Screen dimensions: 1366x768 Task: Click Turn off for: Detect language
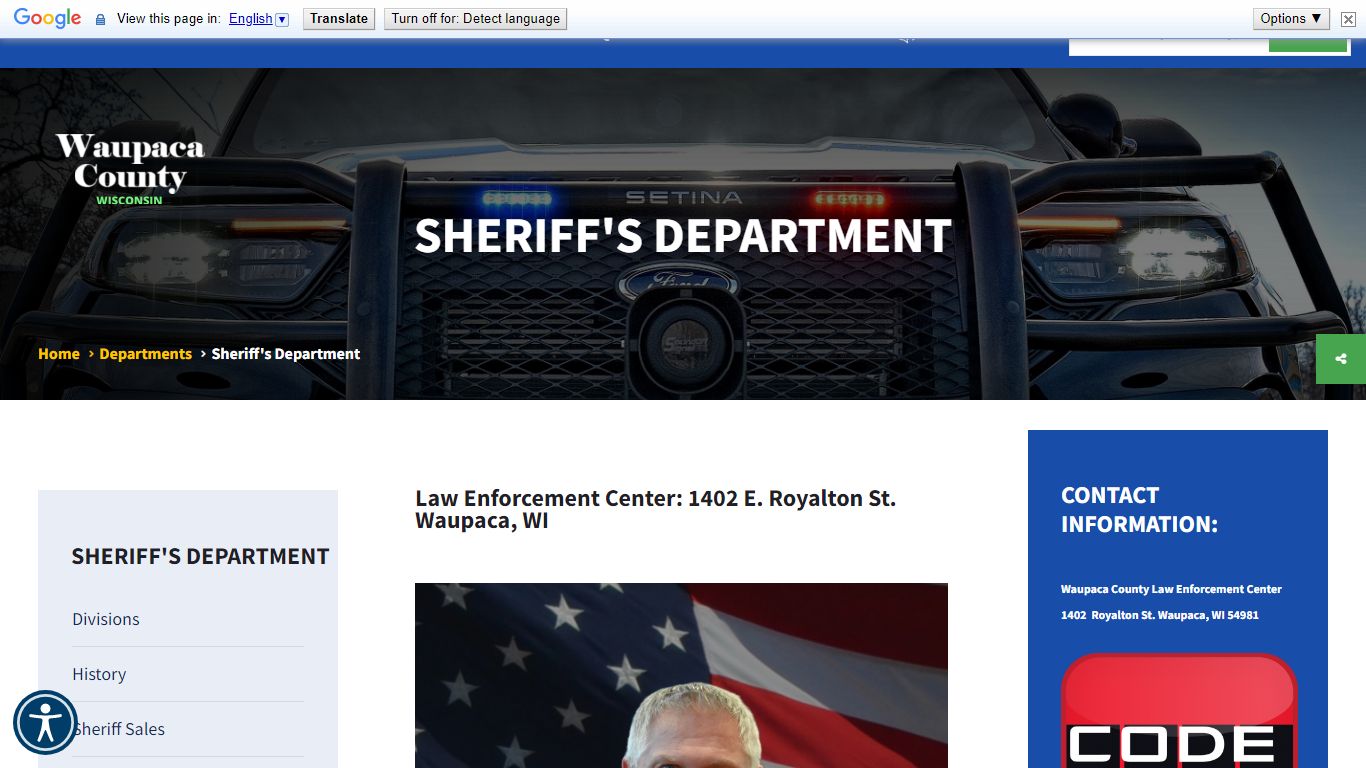click(x=475, y=19)
